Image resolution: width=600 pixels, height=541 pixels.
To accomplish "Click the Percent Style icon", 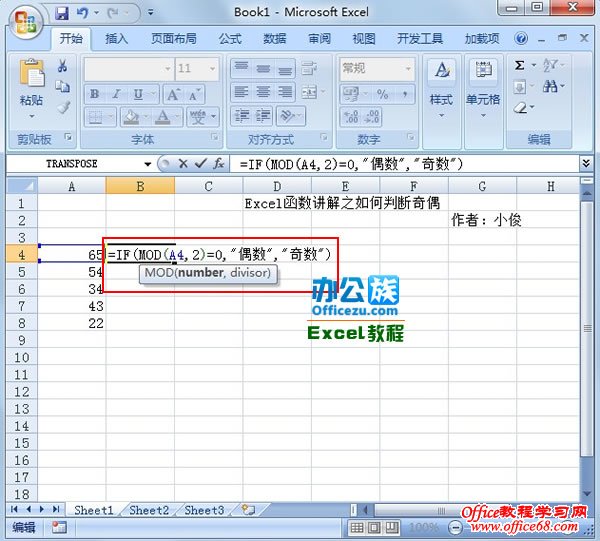I will tap(382, 94).
